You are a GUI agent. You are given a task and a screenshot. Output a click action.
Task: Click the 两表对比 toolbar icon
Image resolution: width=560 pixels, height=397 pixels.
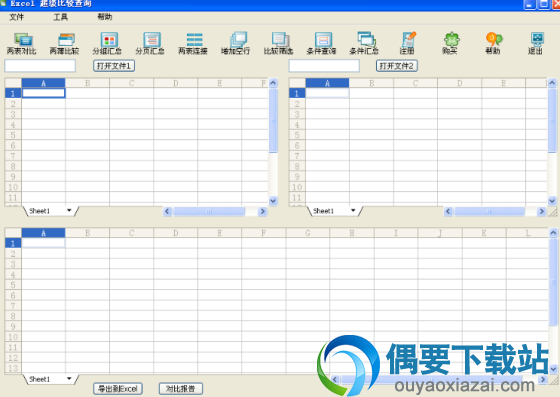pyautogui.click(x=22, y=44)
